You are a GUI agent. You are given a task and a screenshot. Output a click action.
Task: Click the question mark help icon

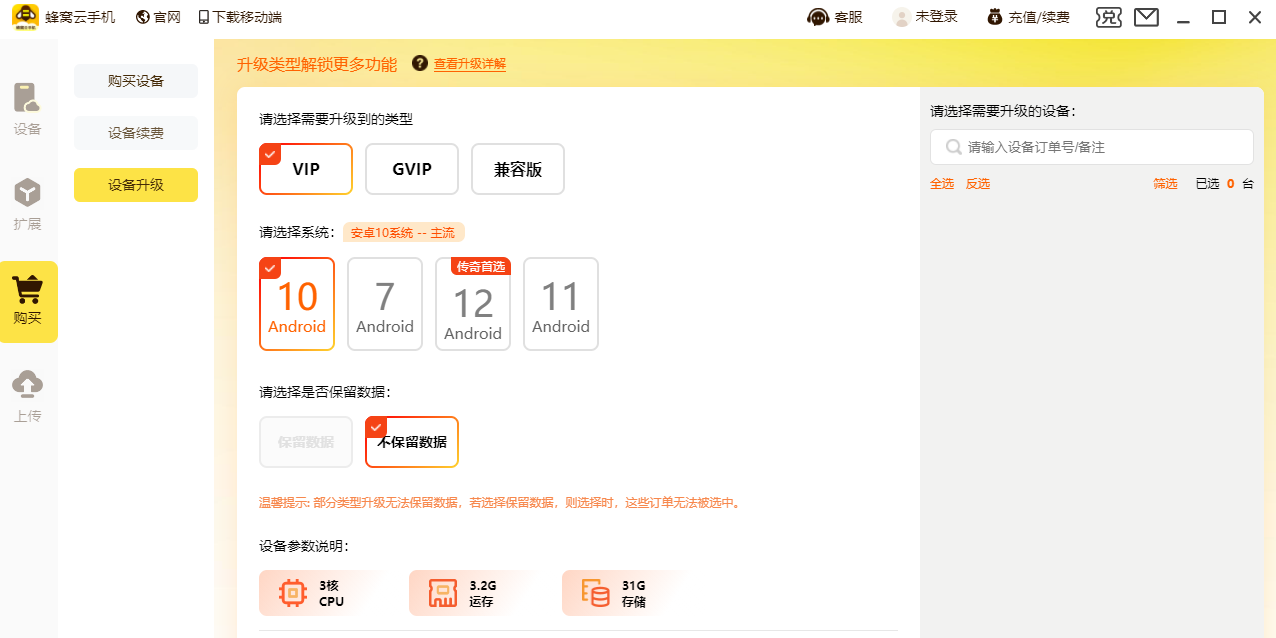(420, 63)
